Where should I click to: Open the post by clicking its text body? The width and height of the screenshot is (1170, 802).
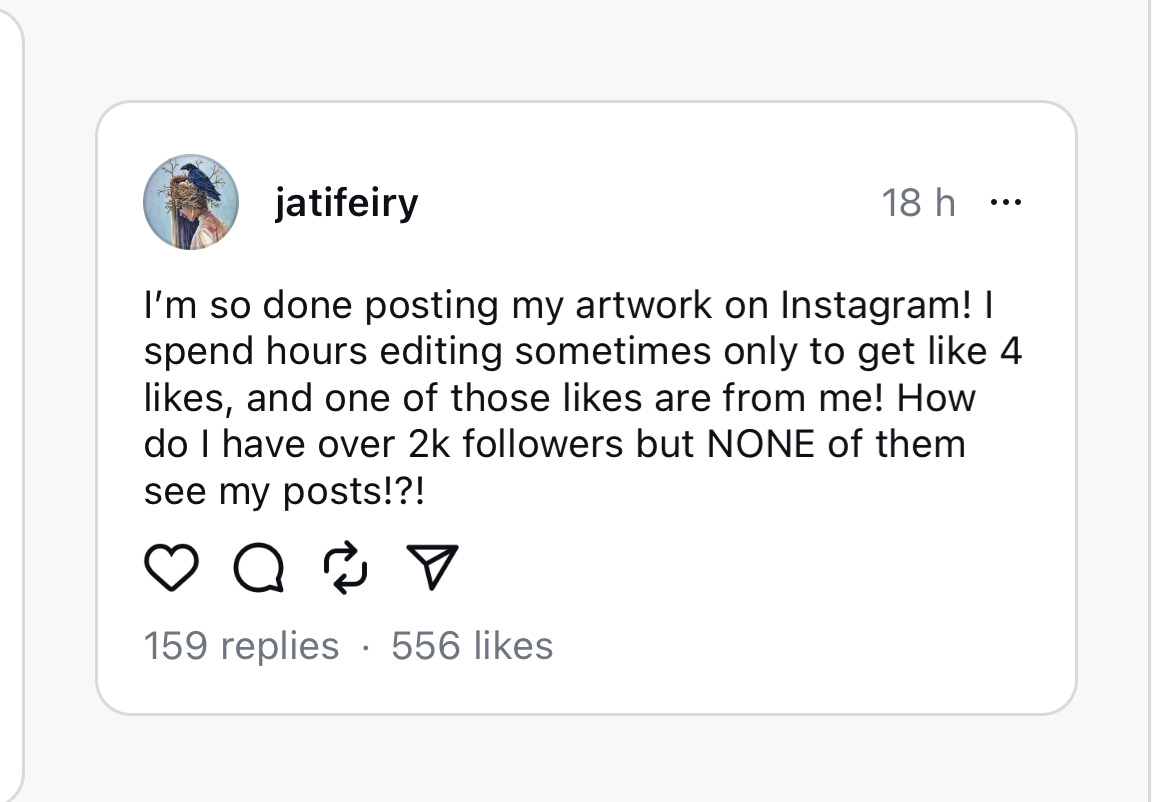click(x=582, y=398)
